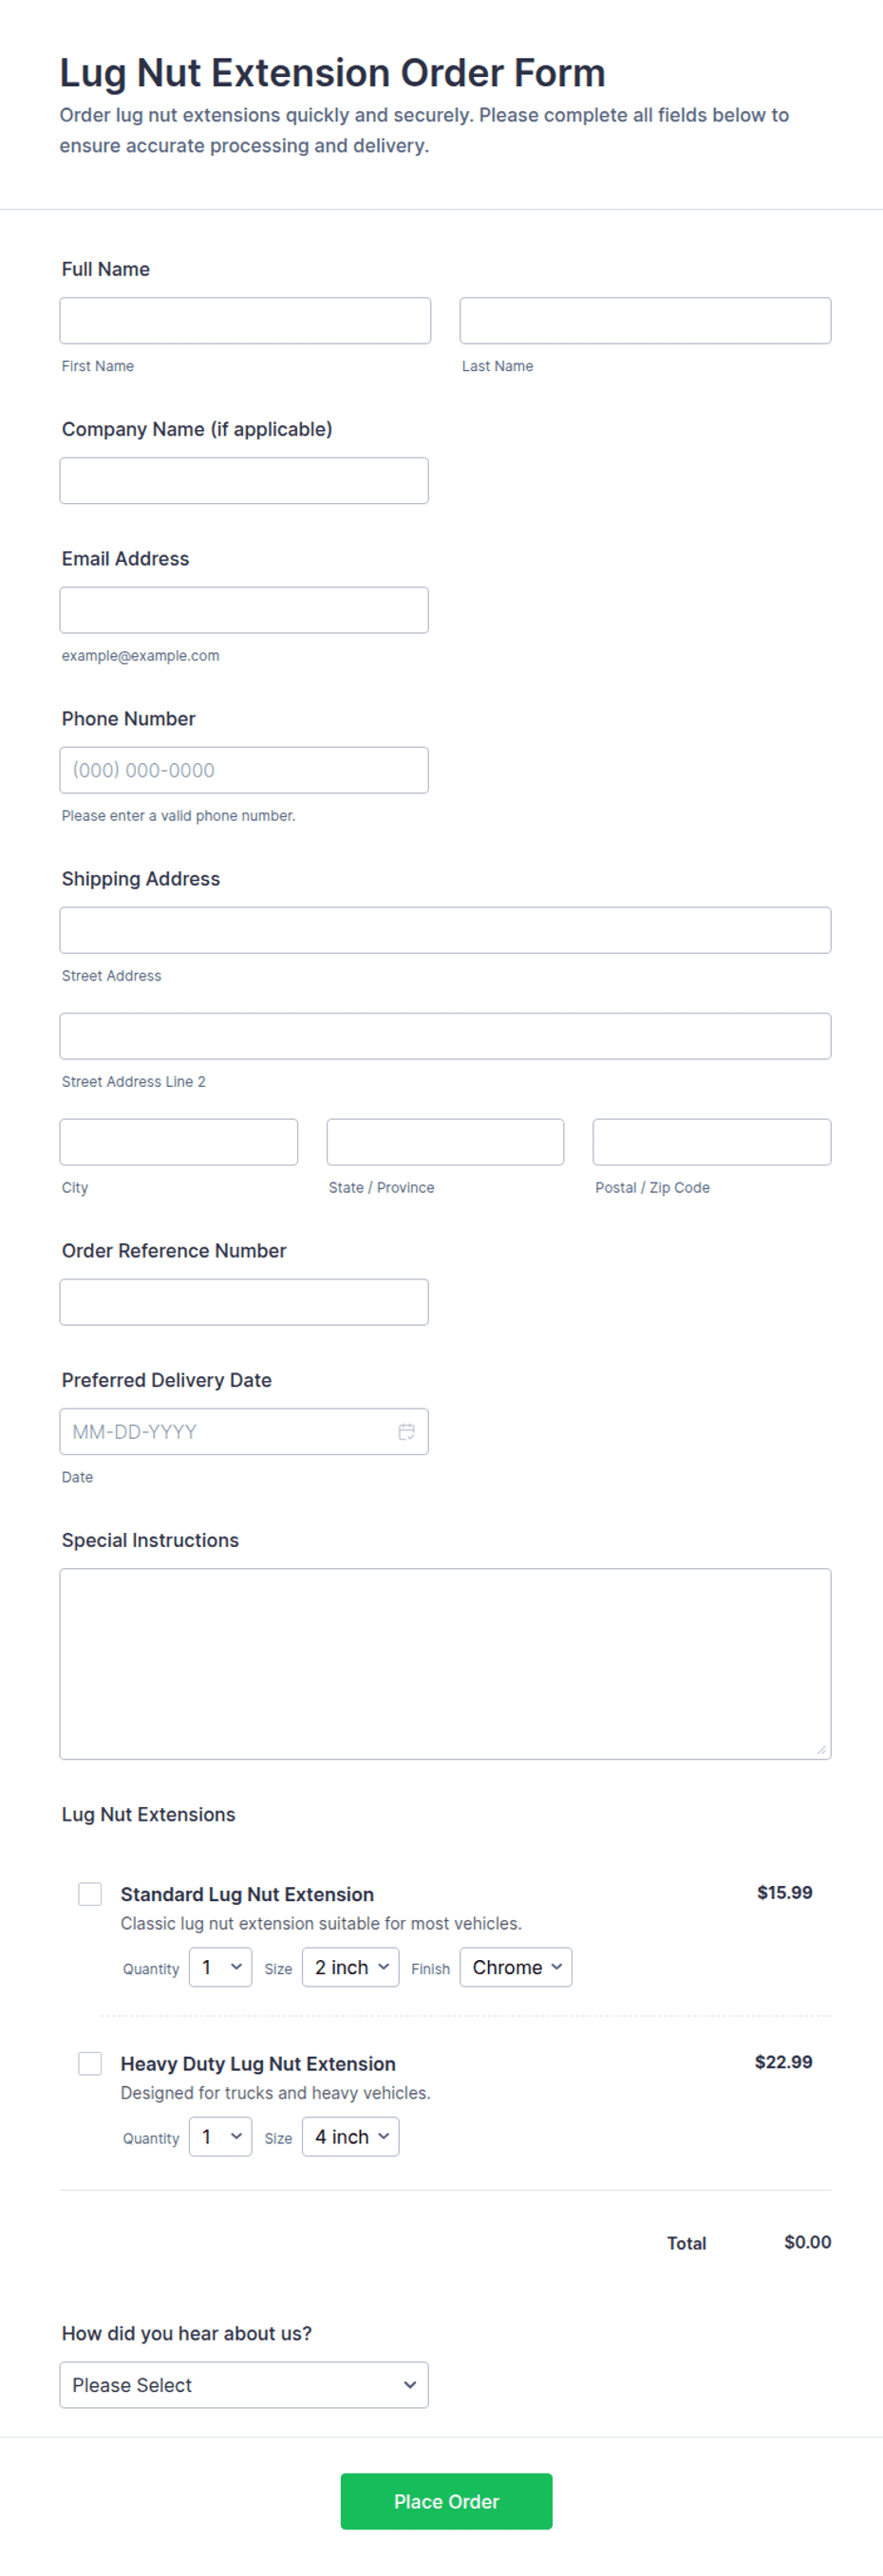
Task: Open the Chrome finish dropdown
Action: pos(516,1966)
